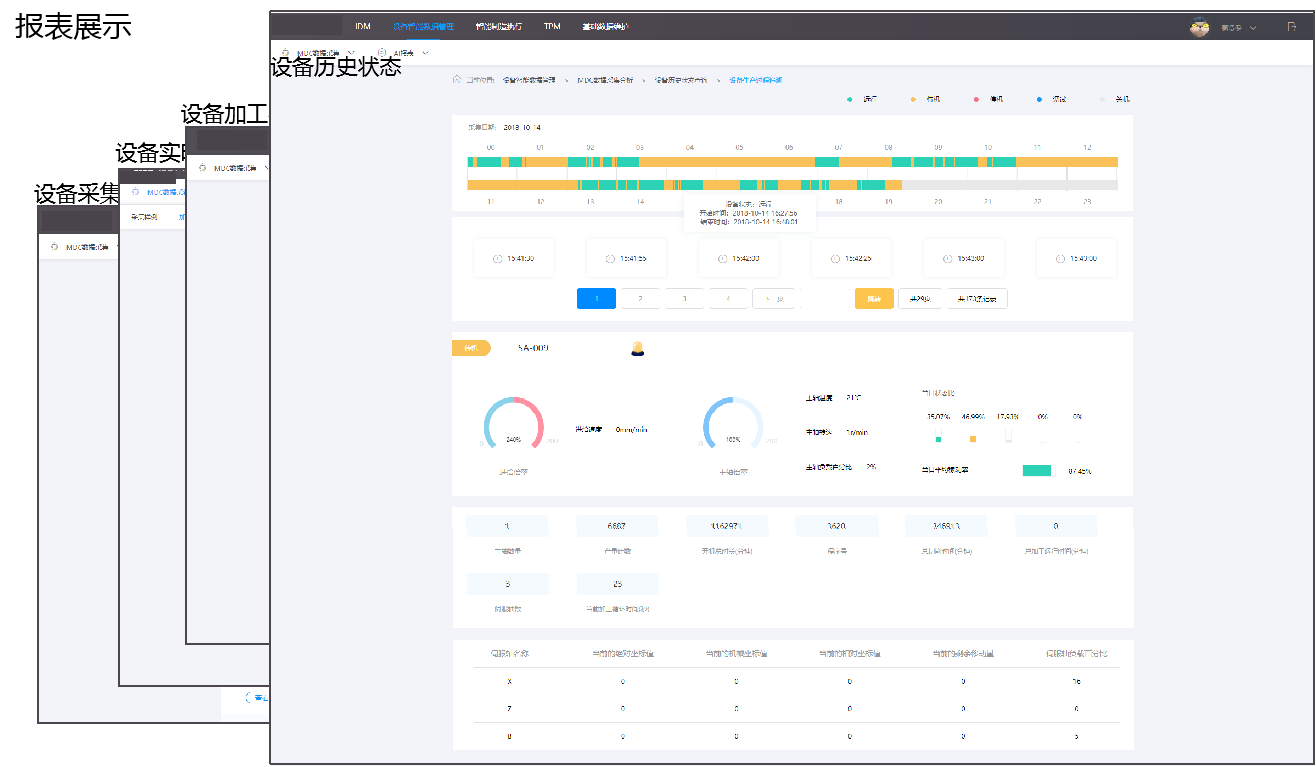
Task: Toggle the green running status legend item
Action: 850,100
